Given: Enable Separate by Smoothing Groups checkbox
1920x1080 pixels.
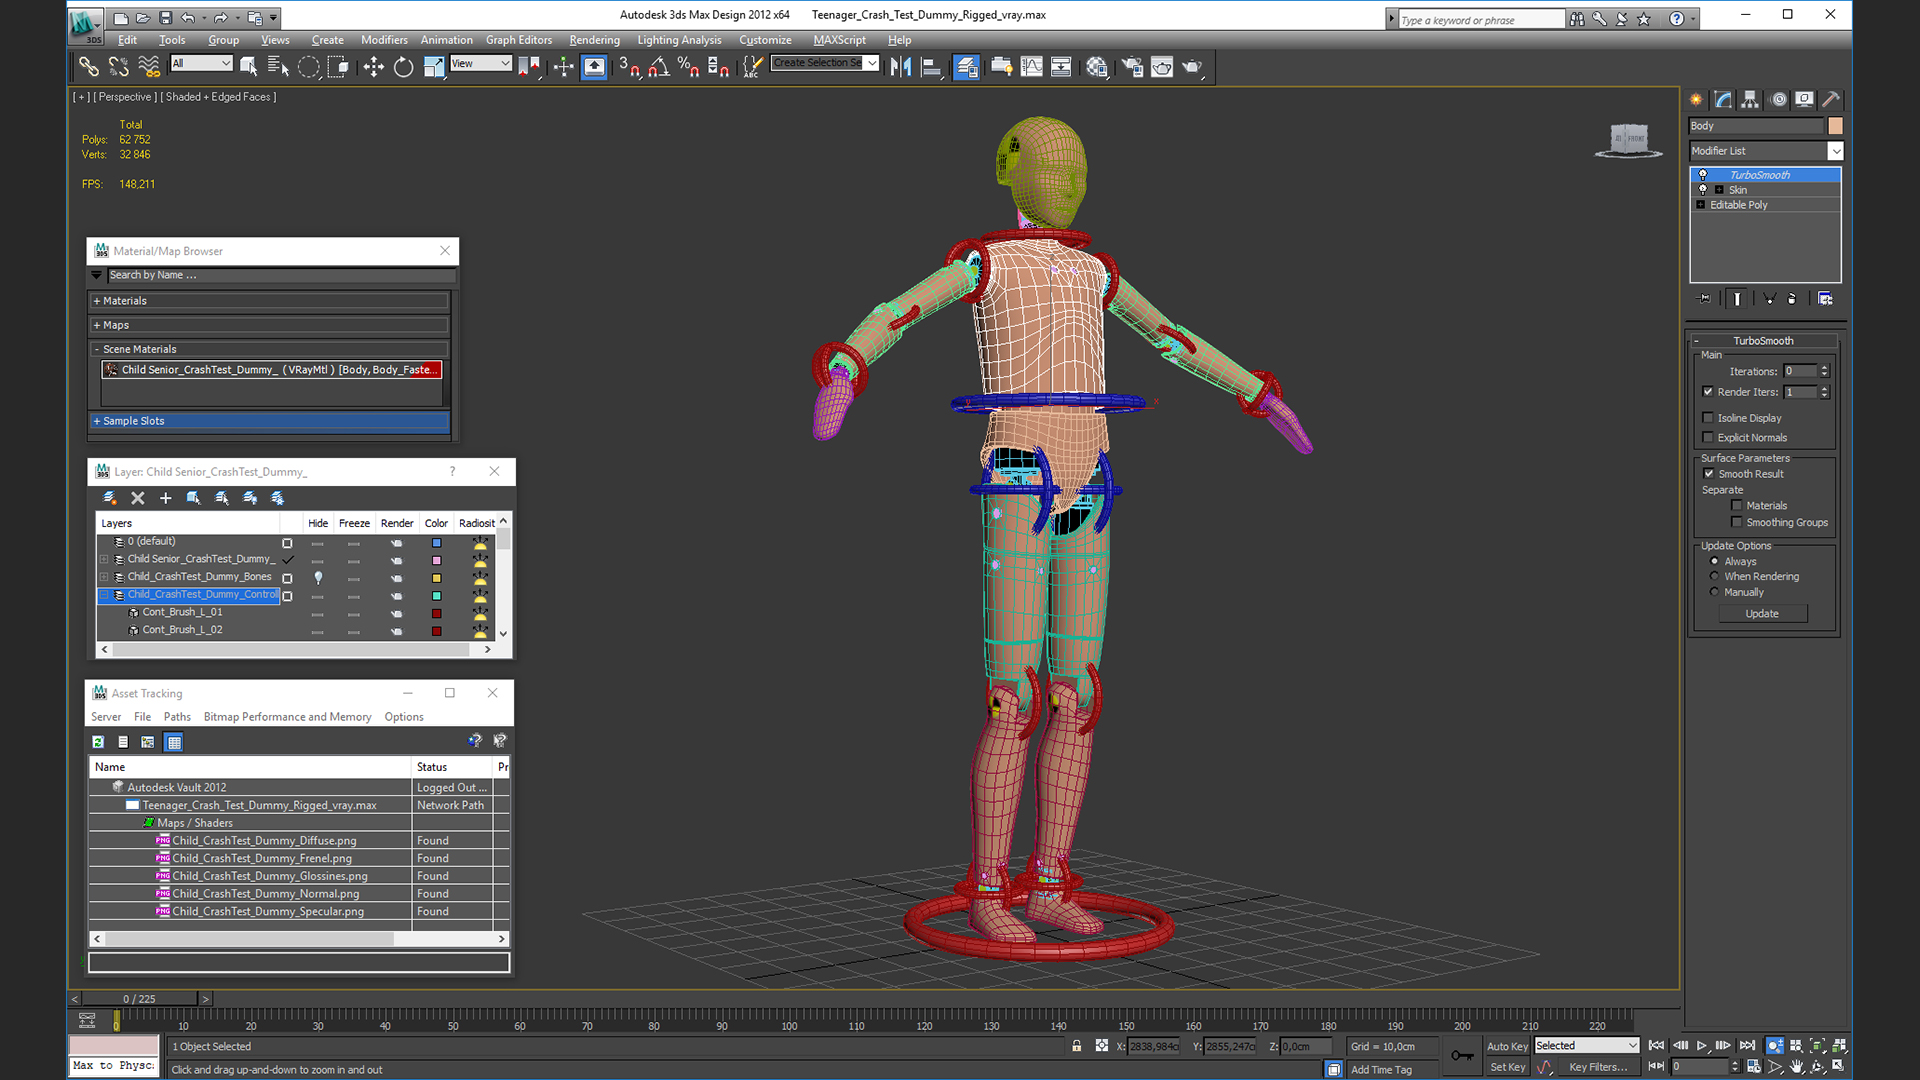Looking at the screenshot, I should (1737, 522).
